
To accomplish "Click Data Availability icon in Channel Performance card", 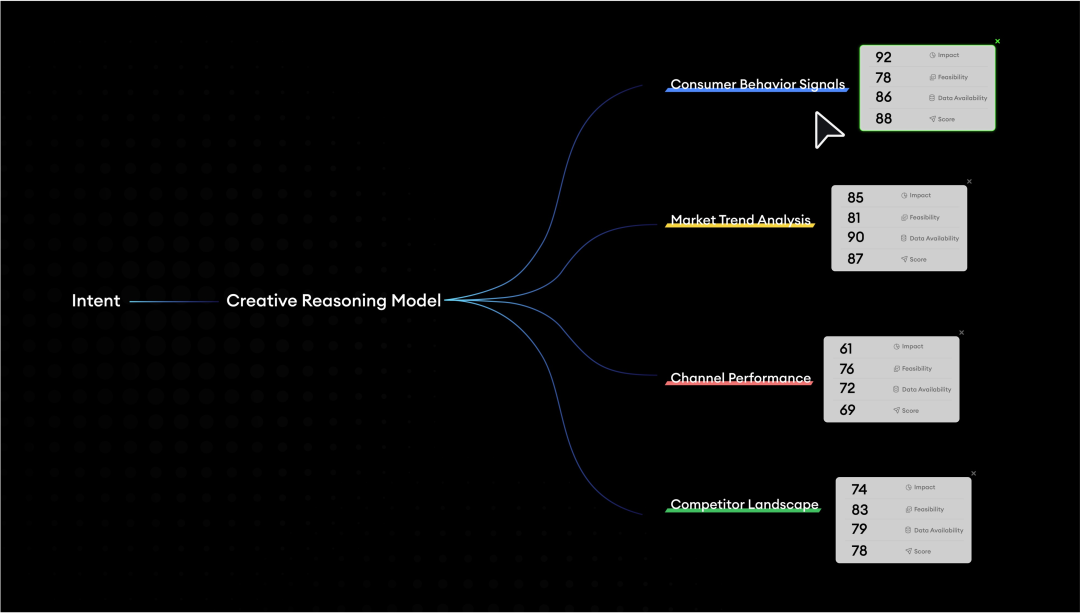I will pos(896,389).
